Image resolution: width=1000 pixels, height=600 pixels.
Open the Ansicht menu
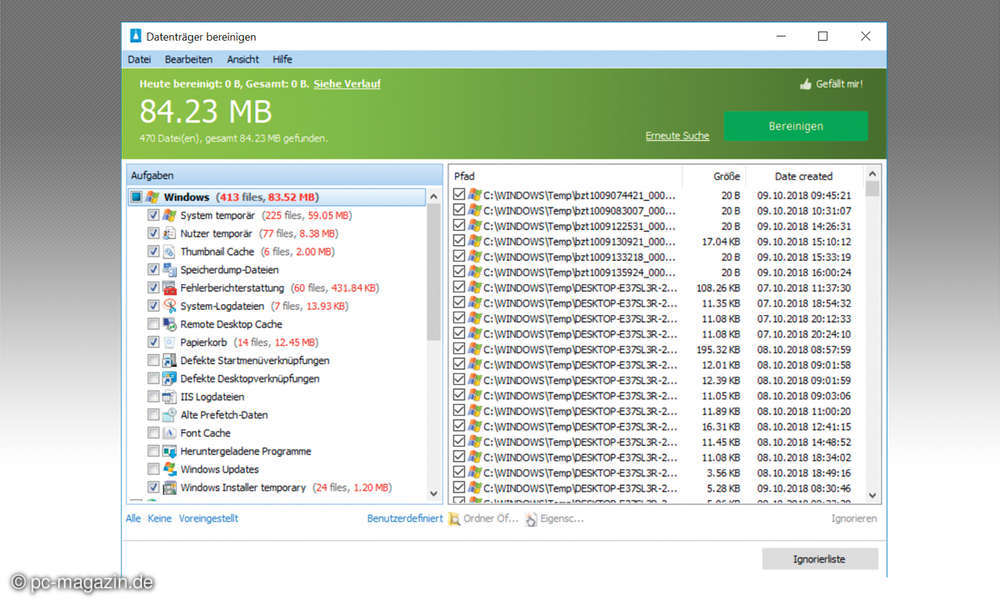(x=243, y=60)
